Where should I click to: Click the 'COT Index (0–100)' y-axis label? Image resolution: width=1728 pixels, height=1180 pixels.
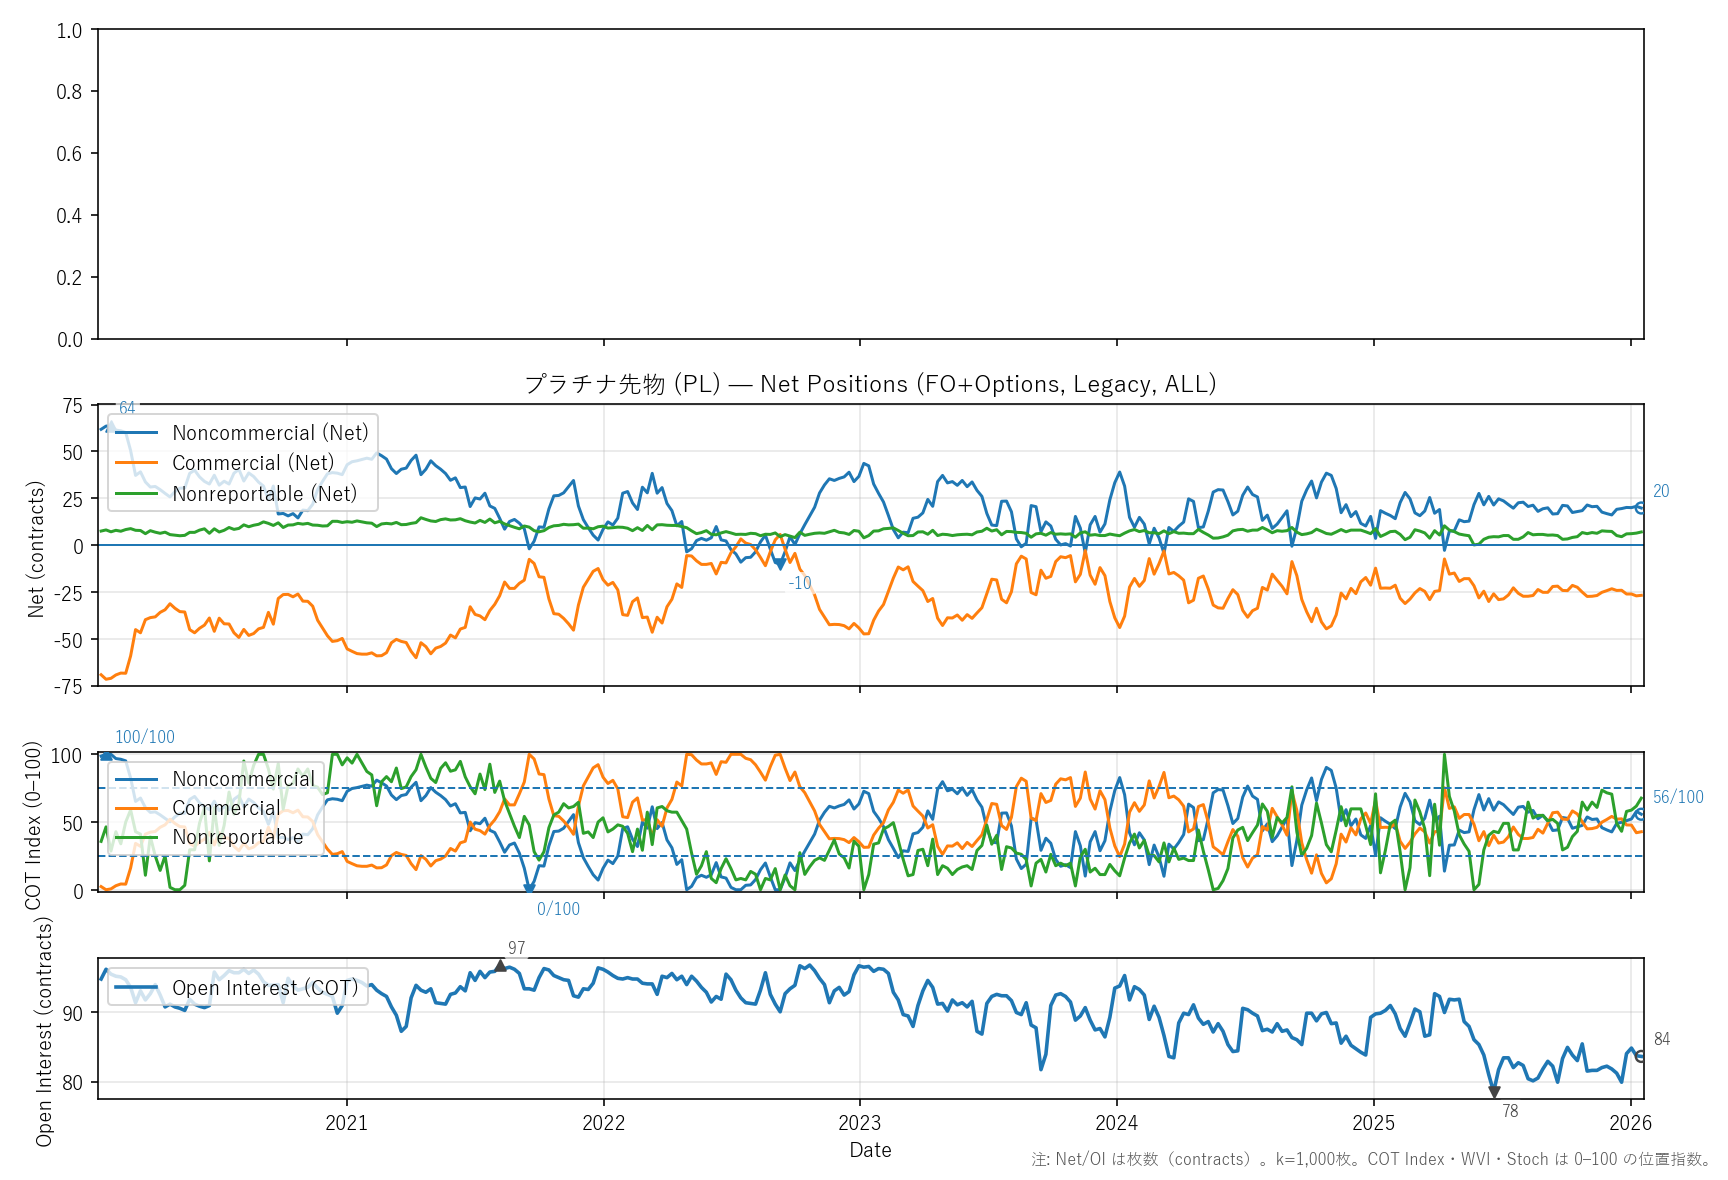(x=34, y=825)
